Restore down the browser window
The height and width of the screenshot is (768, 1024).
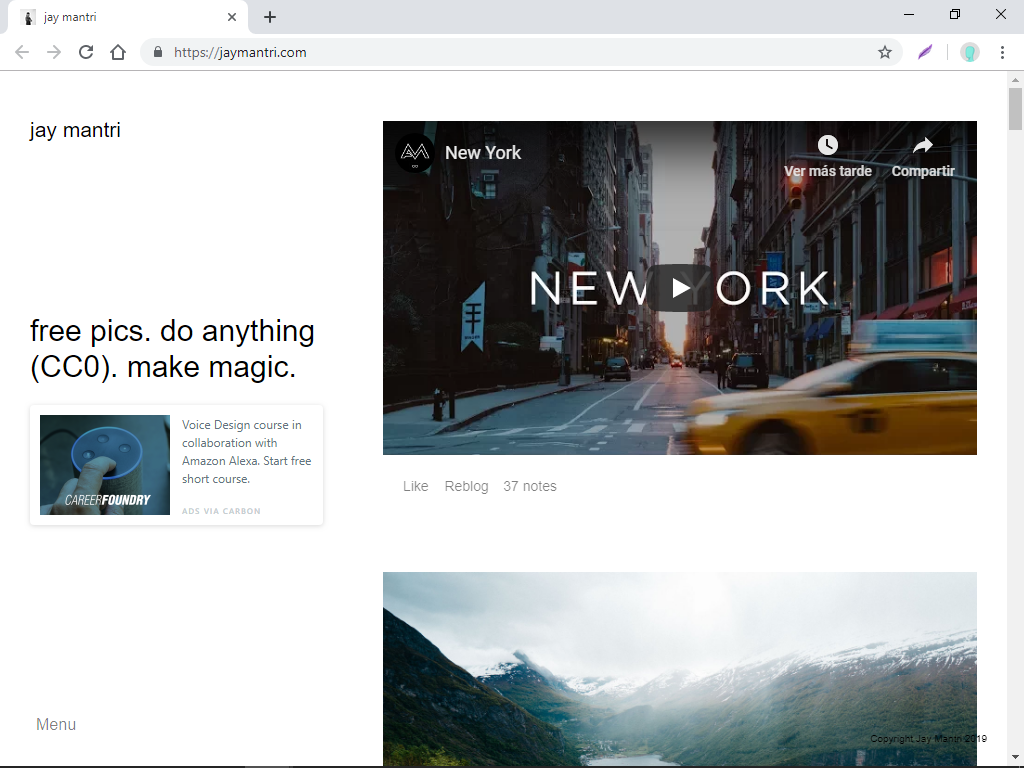pos(955,14)
